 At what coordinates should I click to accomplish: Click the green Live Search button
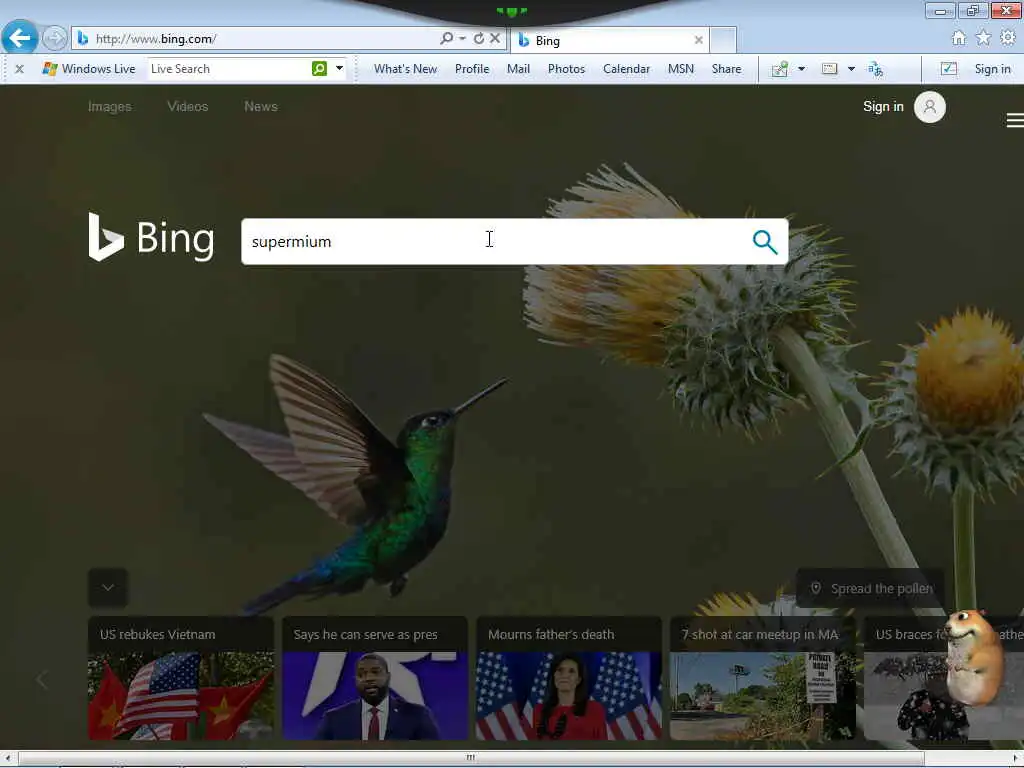[x=319, y=69]
